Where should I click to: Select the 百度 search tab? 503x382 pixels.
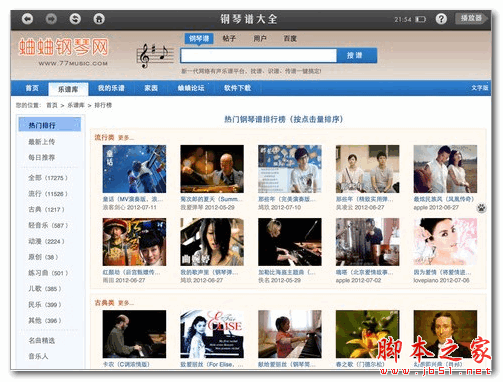[290, 38]
